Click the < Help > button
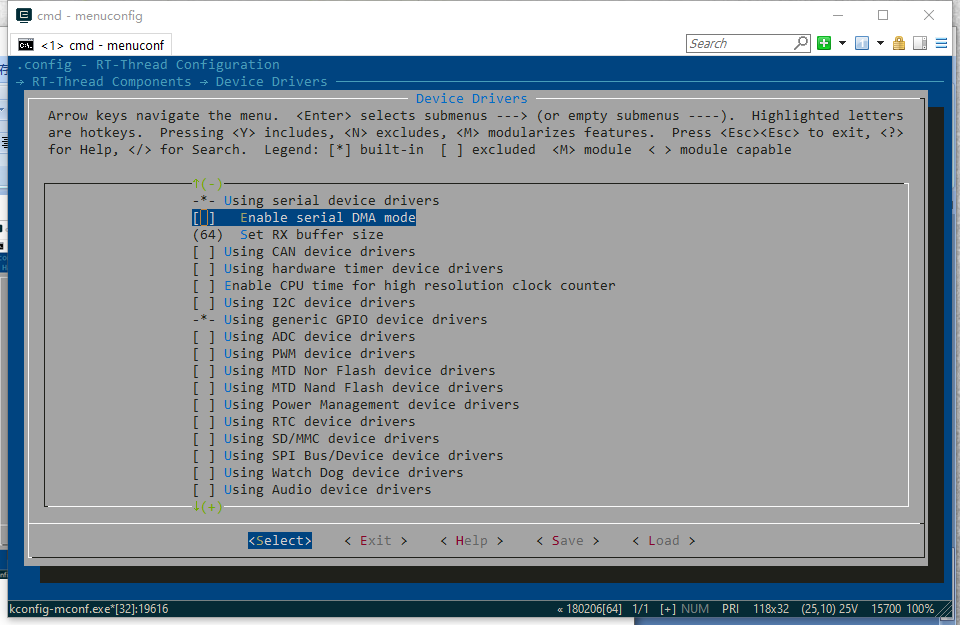Image resolution: width=960 pixels, height=625 pixels. coord(471,541)
